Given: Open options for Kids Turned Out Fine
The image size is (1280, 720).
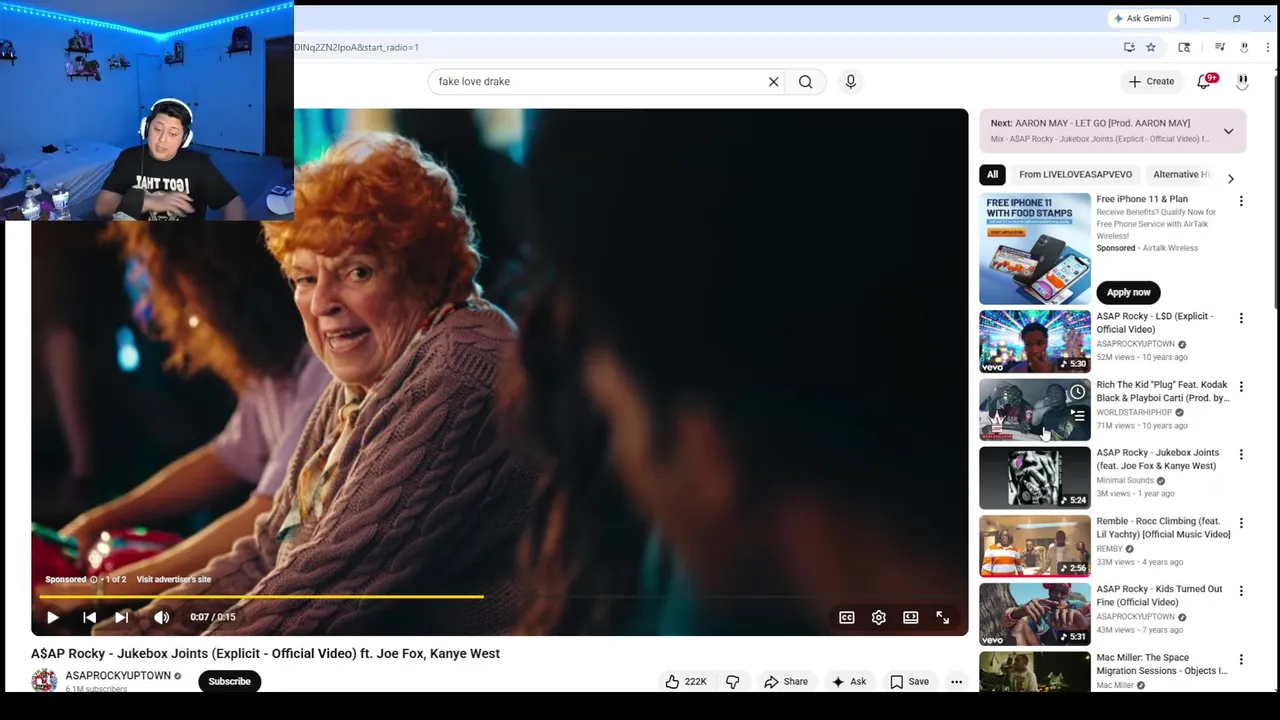Looking at the screenshot, I should (1241, 591).
